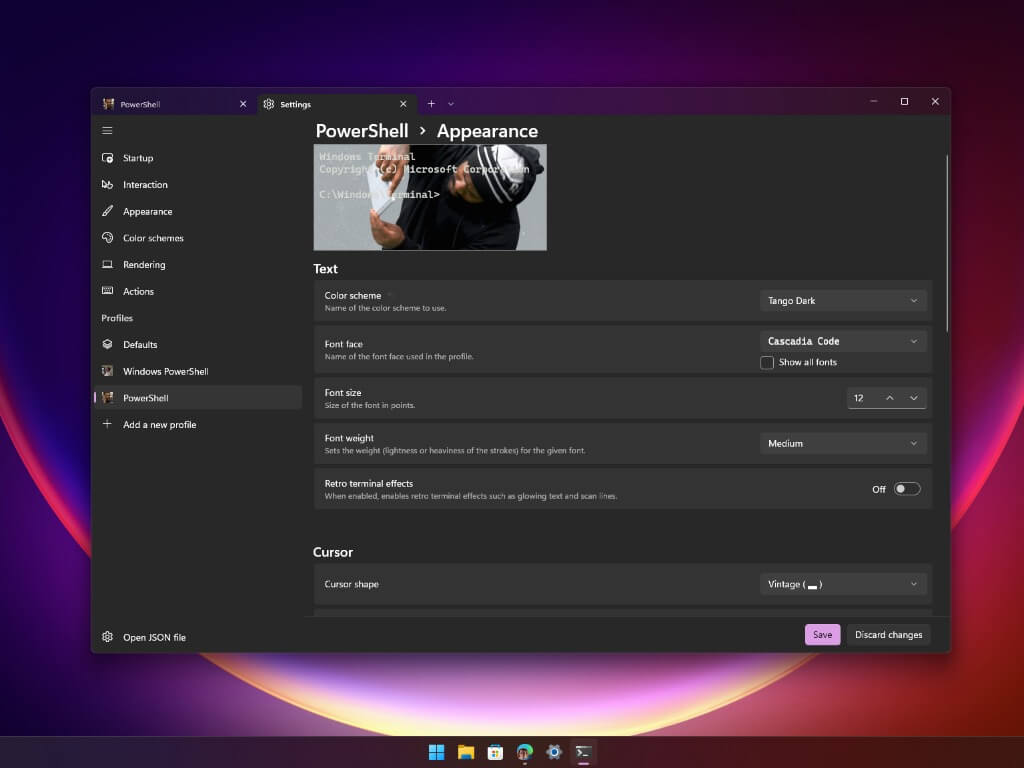Image resolution: width=1024 pixels, height=768 pixels.
Task: Go to Actions settings
Action: point(199,291)
